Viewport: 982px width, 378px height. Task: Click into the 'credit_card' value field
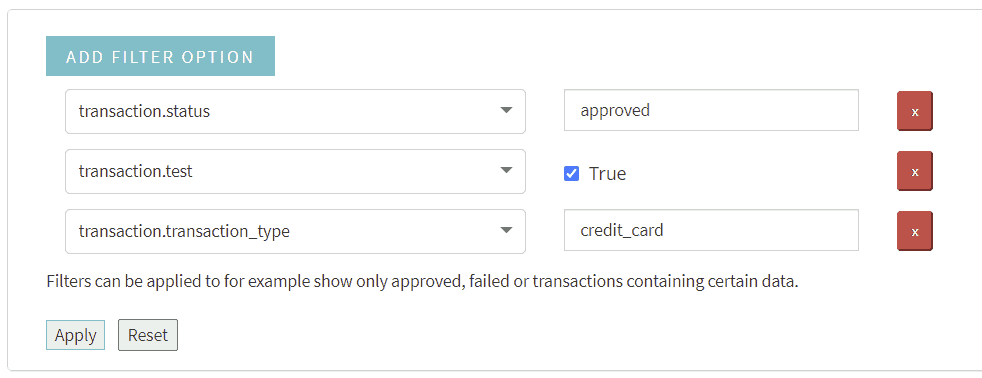[x=711, y=230]
